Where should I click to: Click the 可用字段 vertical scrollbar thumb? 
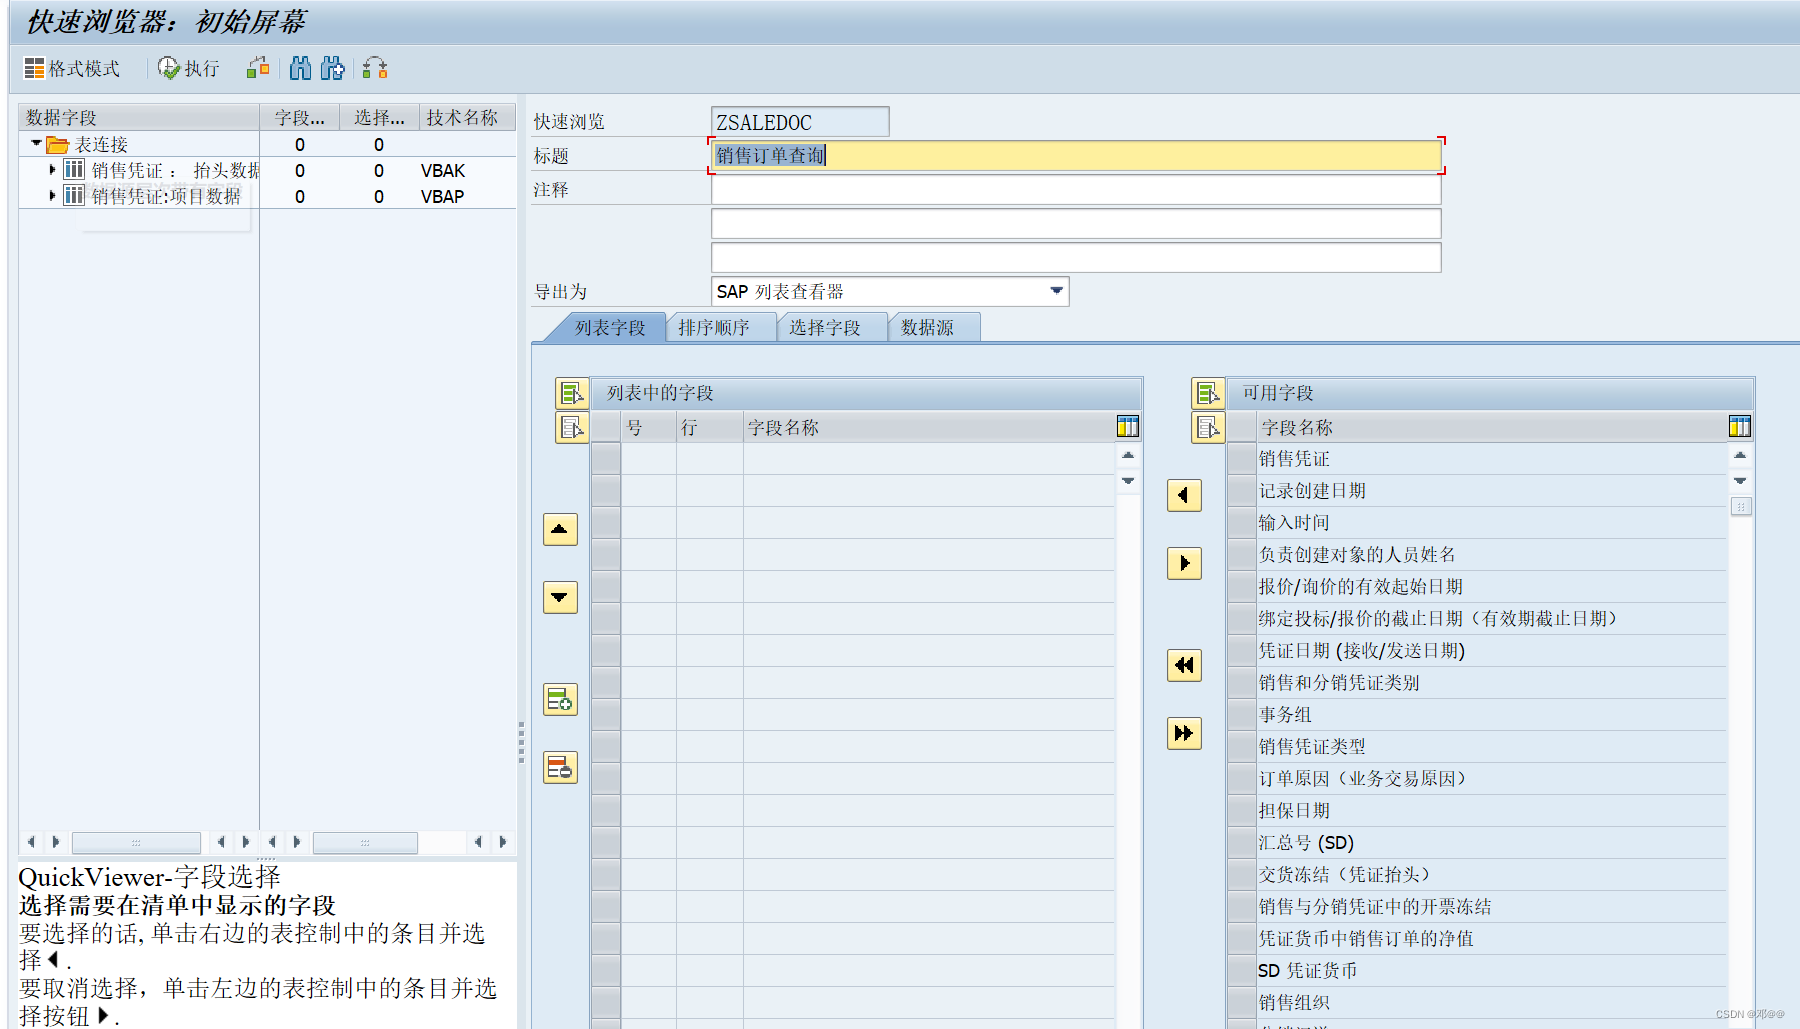[1740, 507]
